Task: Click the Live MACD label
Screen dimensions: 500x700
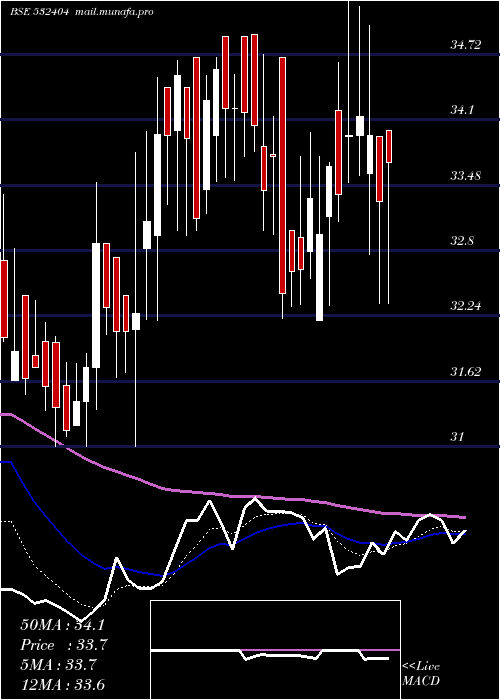Action: coord(421,674)
